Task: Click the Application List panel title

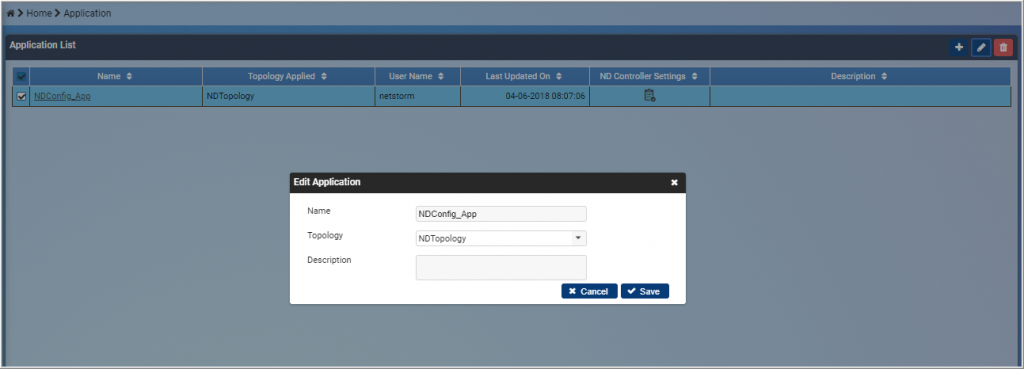Action: click(x=42, y=45)
